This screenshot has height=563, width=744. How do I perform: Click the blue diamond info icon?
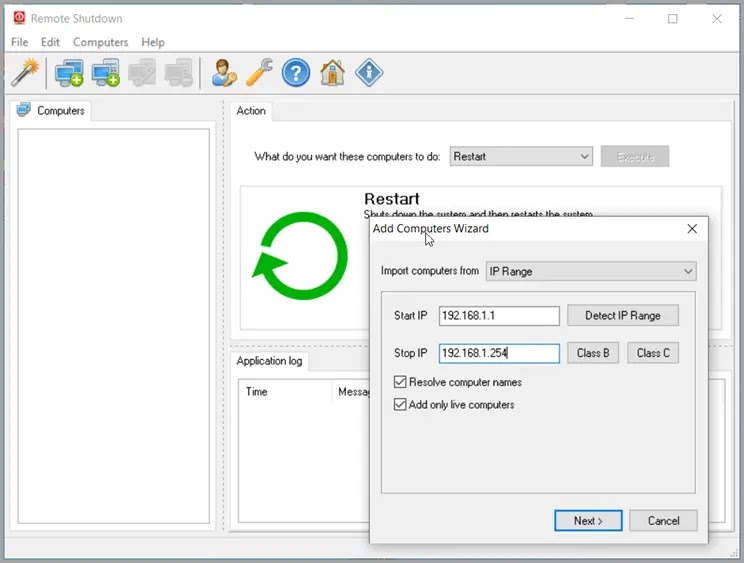(x=369, y=73)
